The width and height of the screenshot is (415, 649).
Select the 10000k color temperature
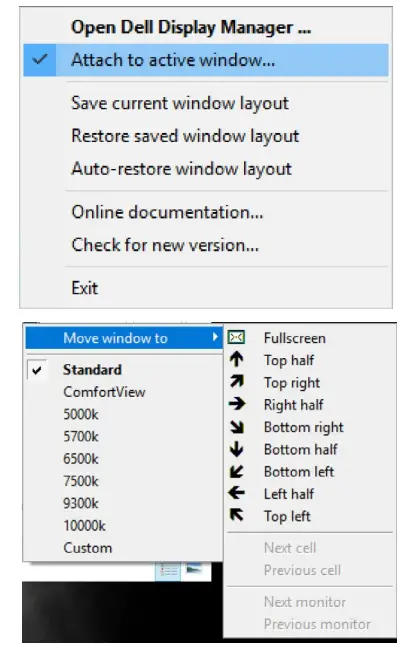click(84, 526)
